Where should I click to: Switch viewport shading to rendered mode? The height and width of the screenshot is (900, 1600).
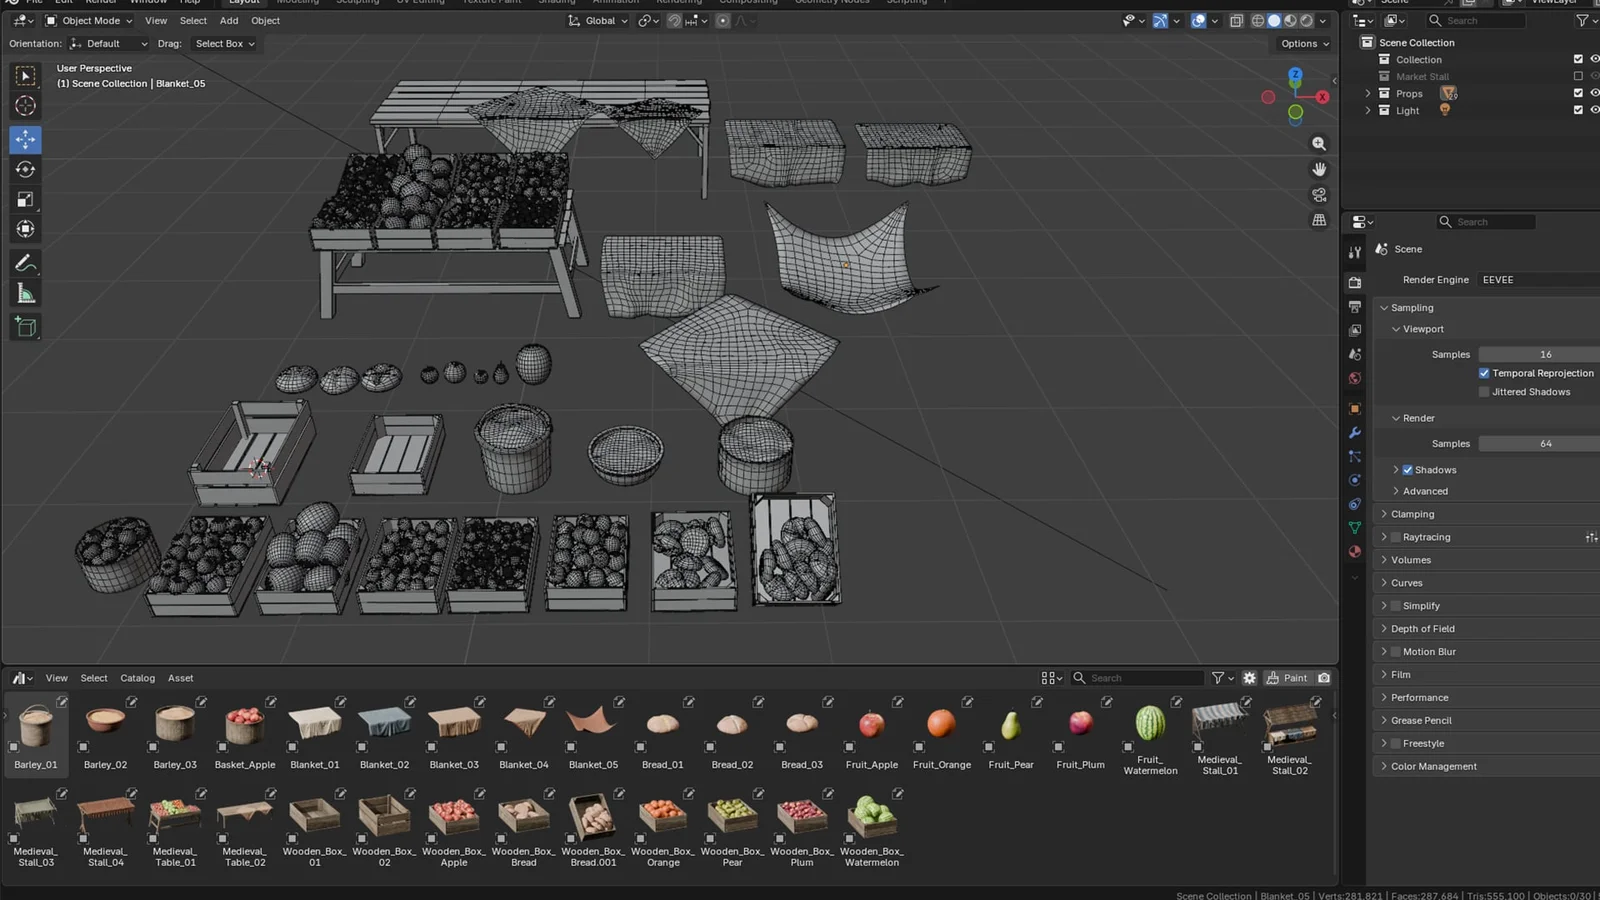coord(1305,20)
